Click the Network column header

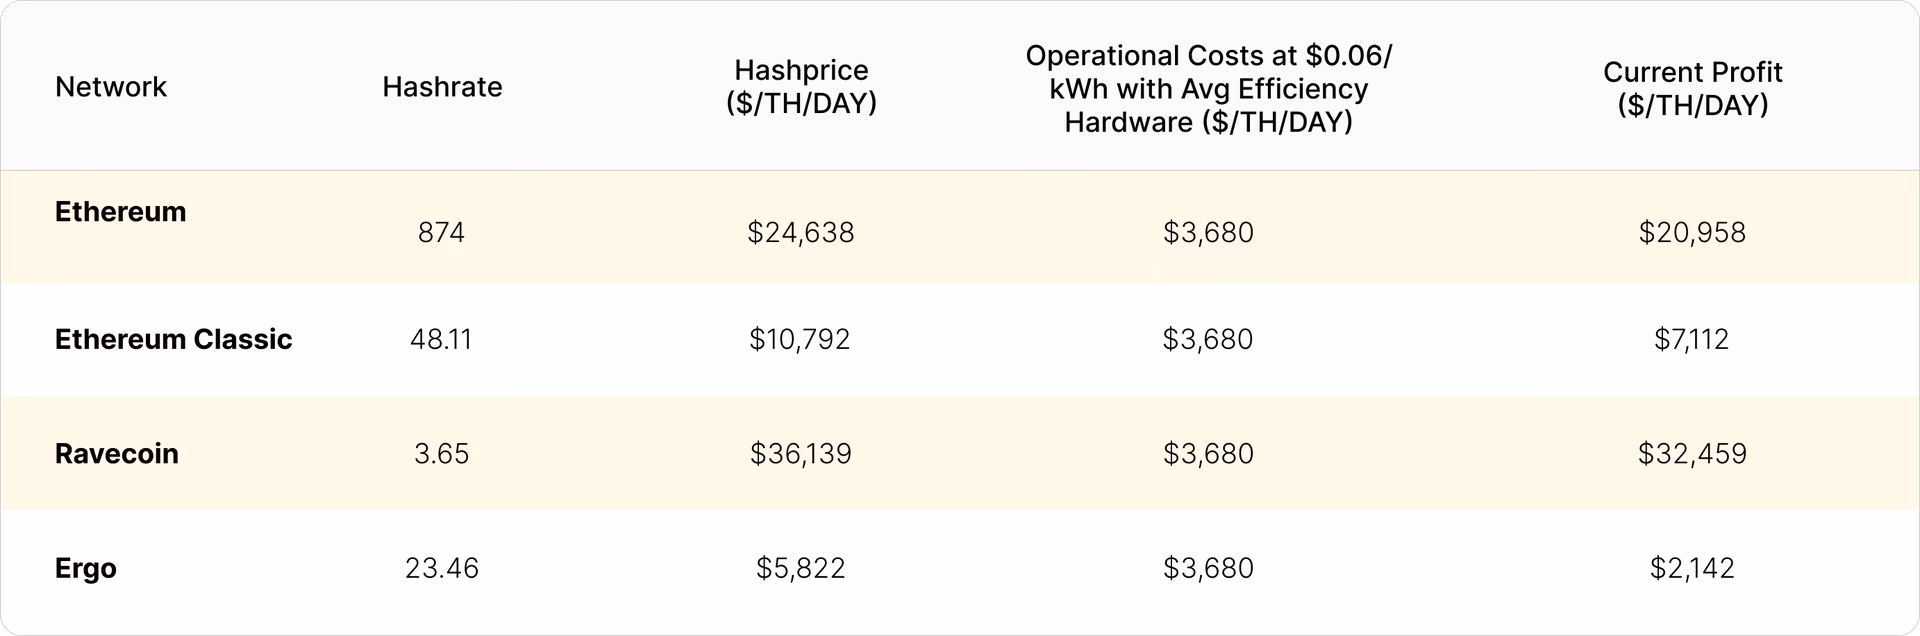click(110, 87)
